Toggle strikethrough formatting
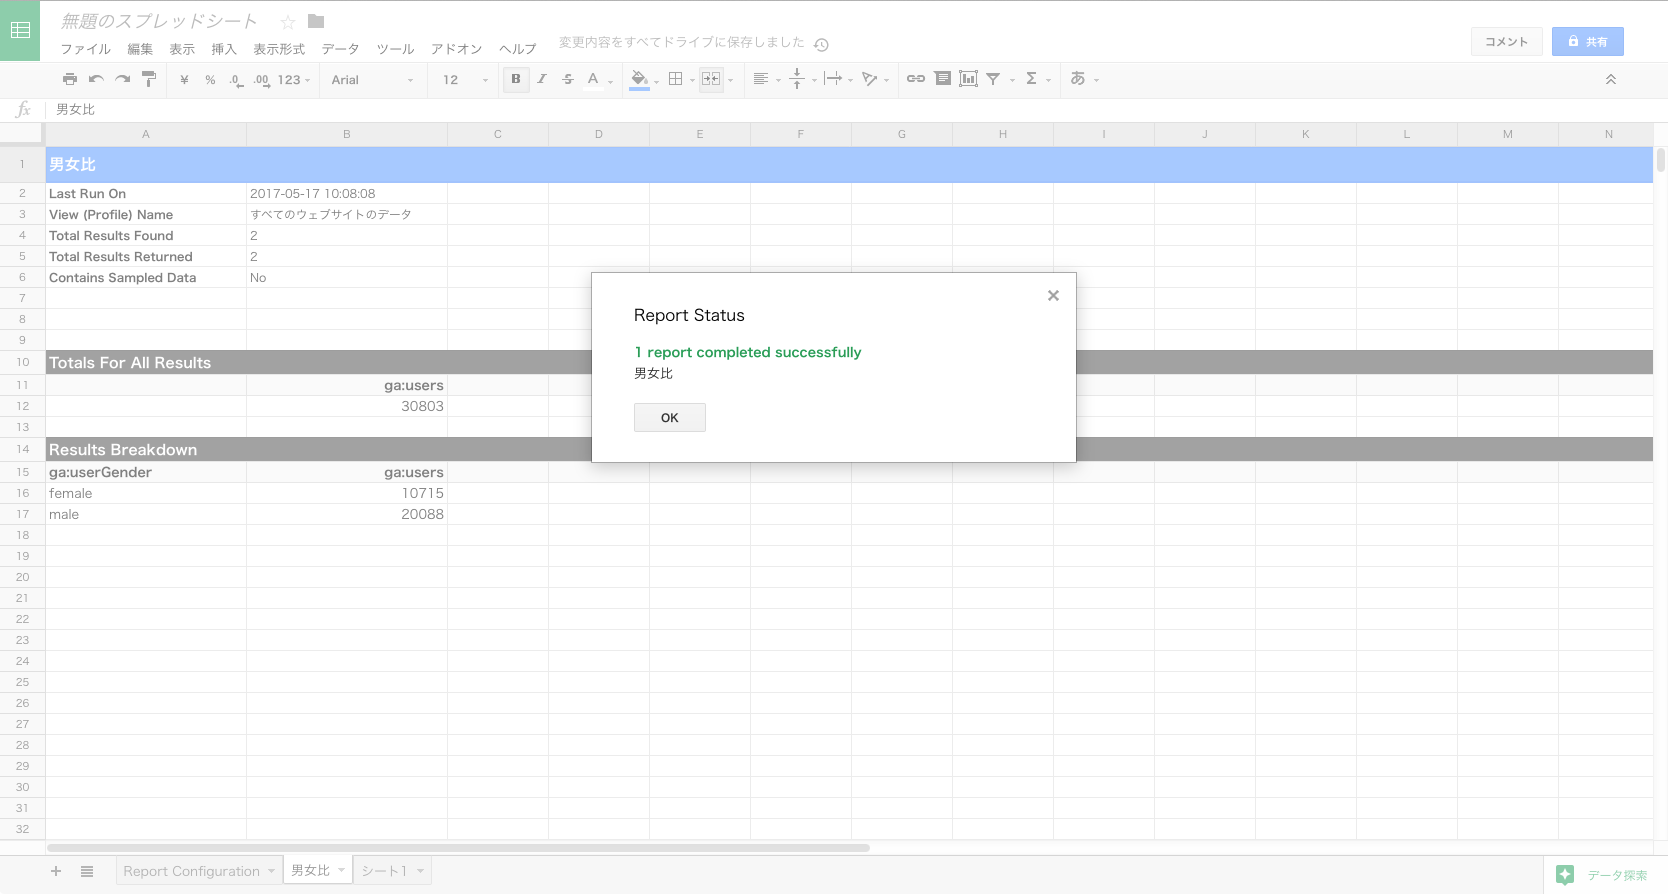 [567, 79]
